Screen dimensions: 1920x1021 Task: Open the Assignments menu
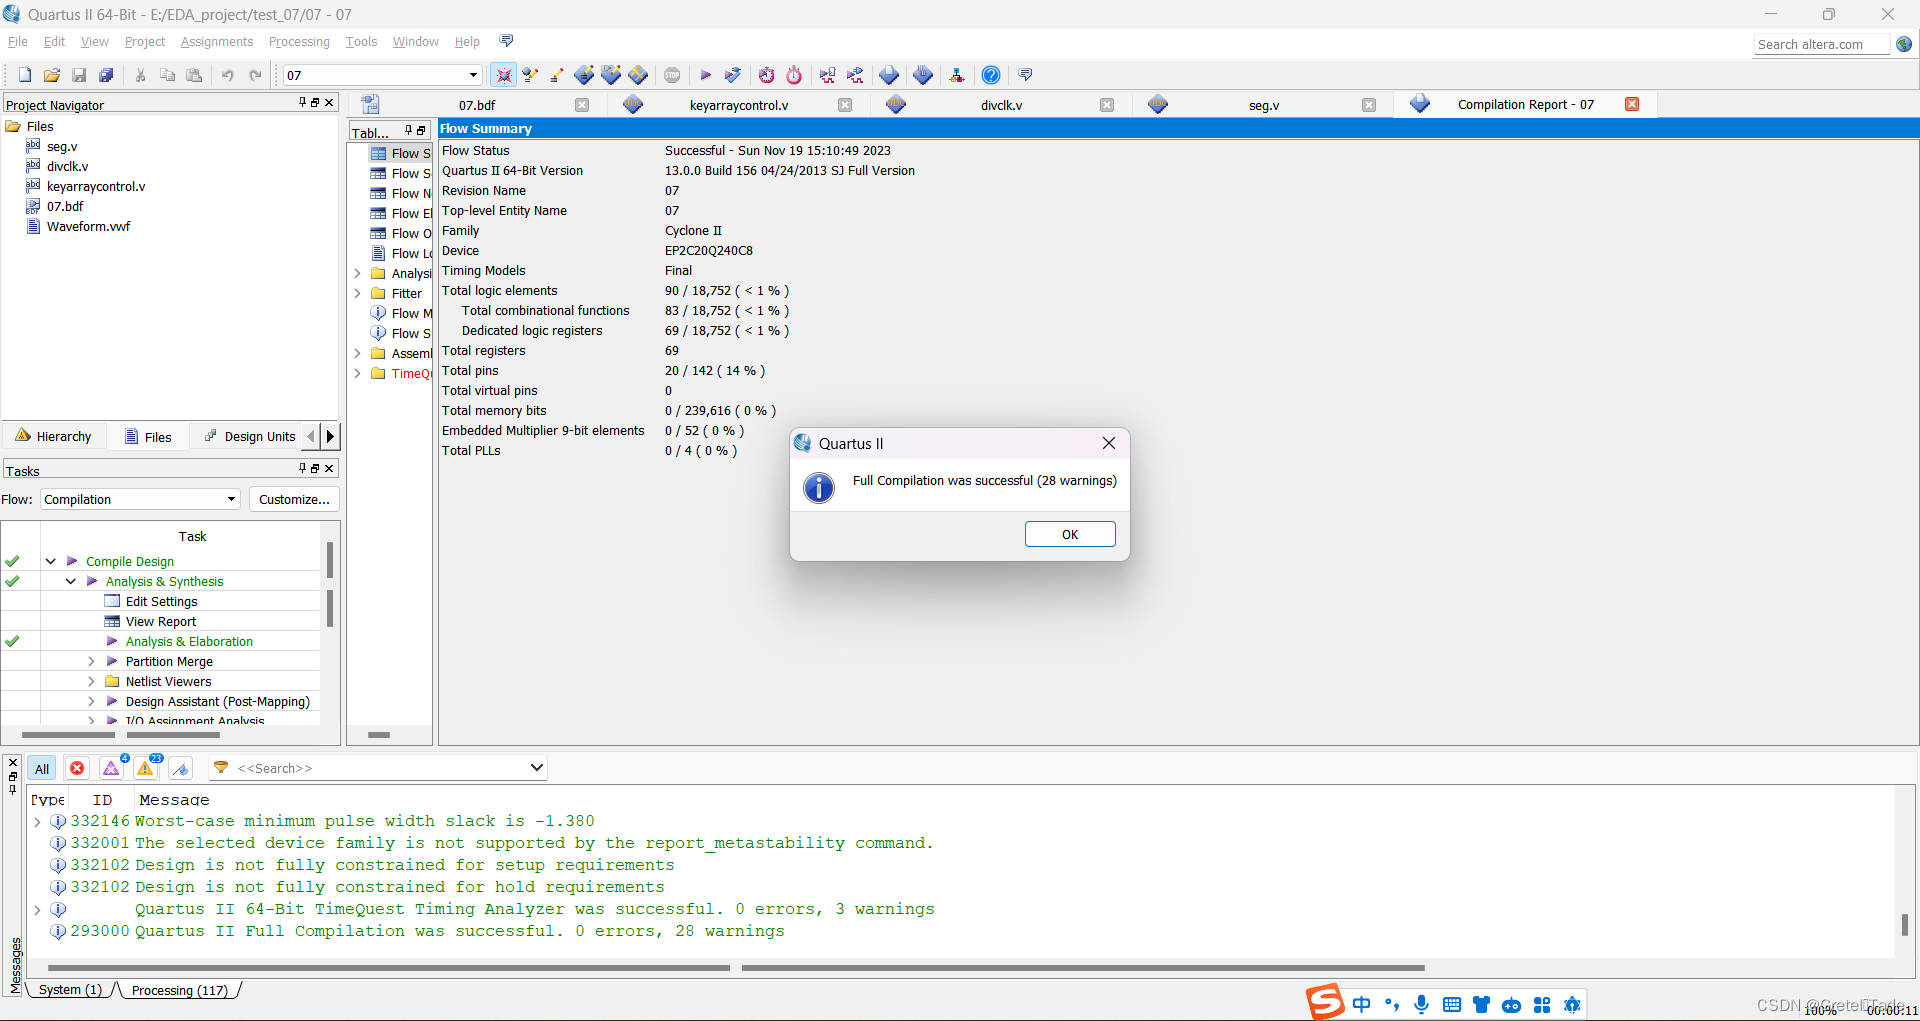click(x=217, y=42)
